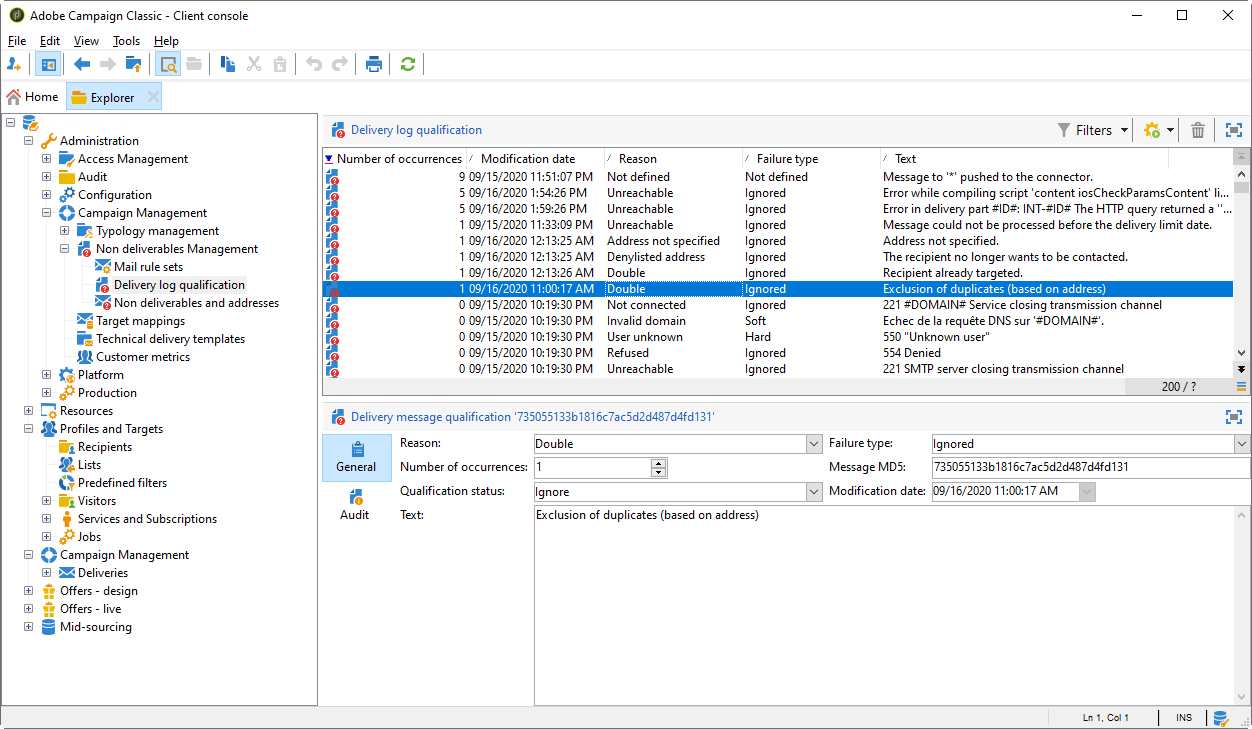Open the Reason dropdown showing Double
The width and height of the screenshot is (1252, 729).
[x=812, y=444]
